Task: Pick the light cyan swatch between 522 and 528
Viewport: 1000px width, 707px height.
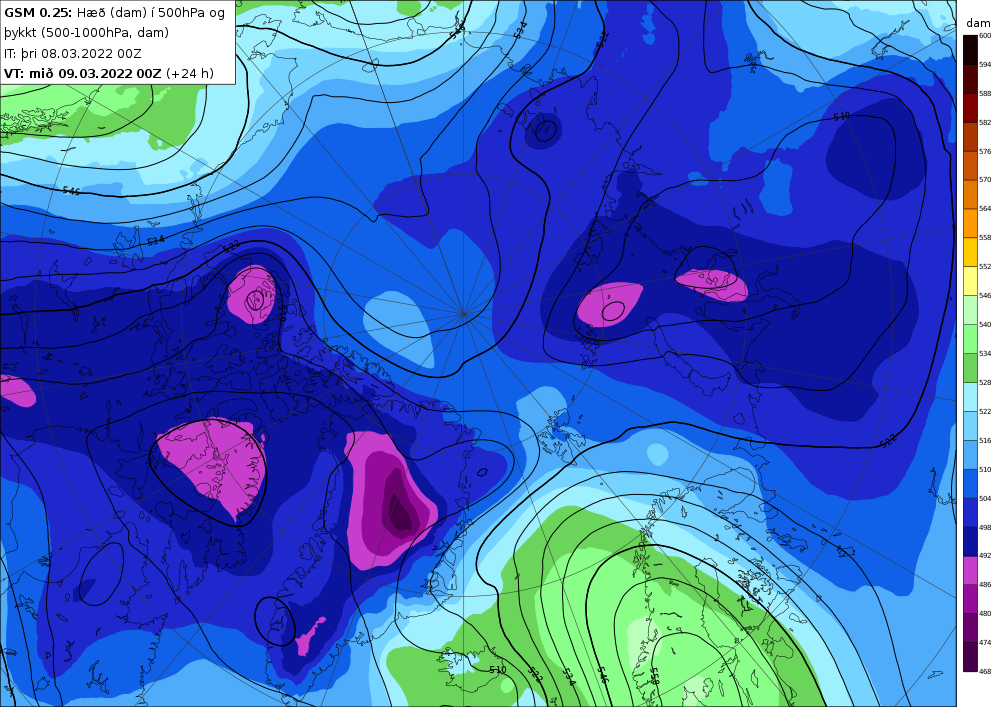Action: [x=969, y=397]
